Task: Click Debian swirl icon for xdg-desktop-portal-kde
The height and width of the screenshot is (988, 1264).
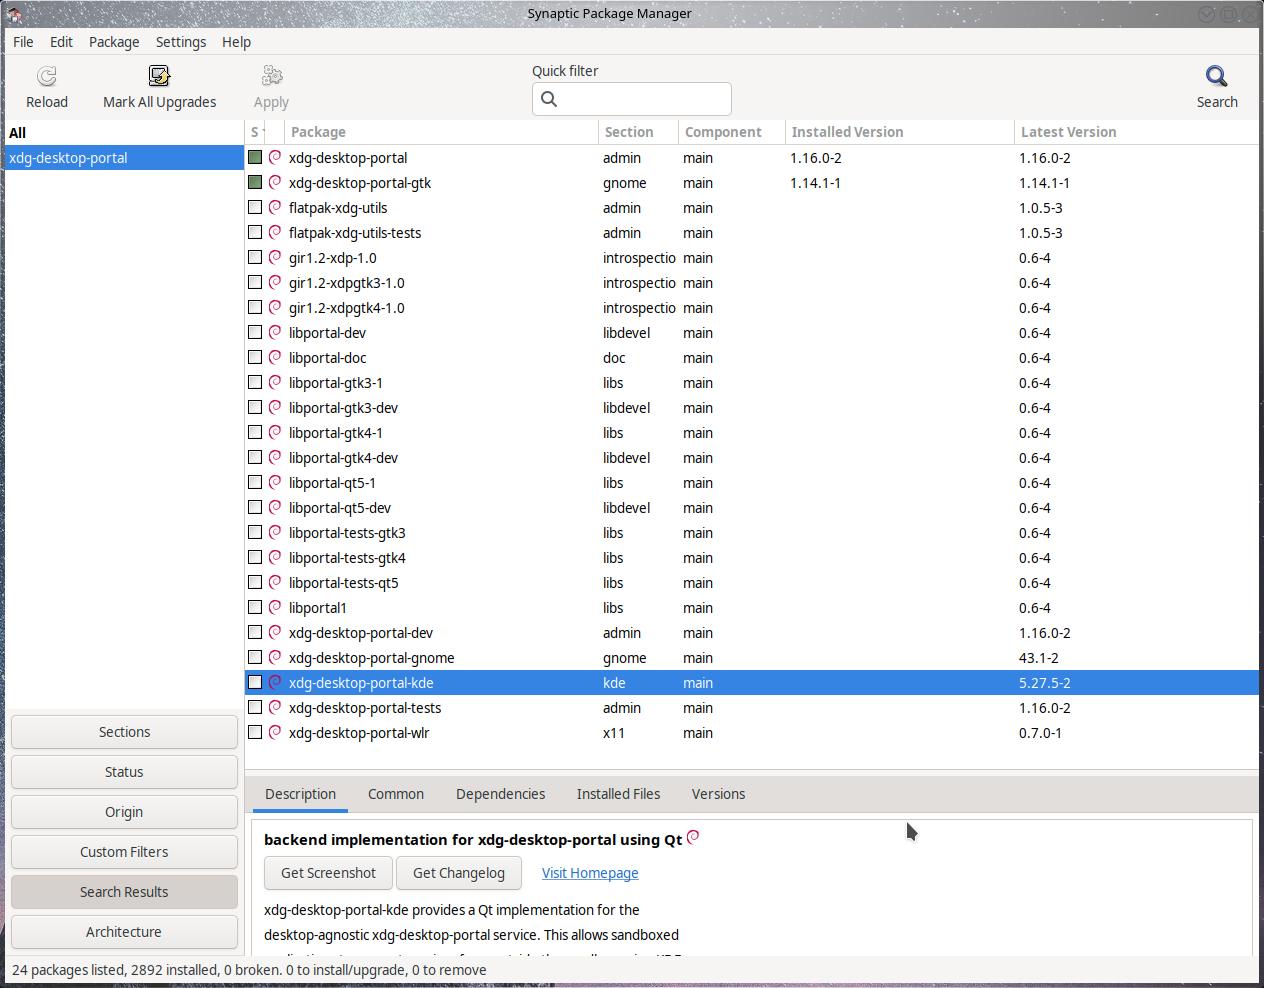Action: click(275, 683)
